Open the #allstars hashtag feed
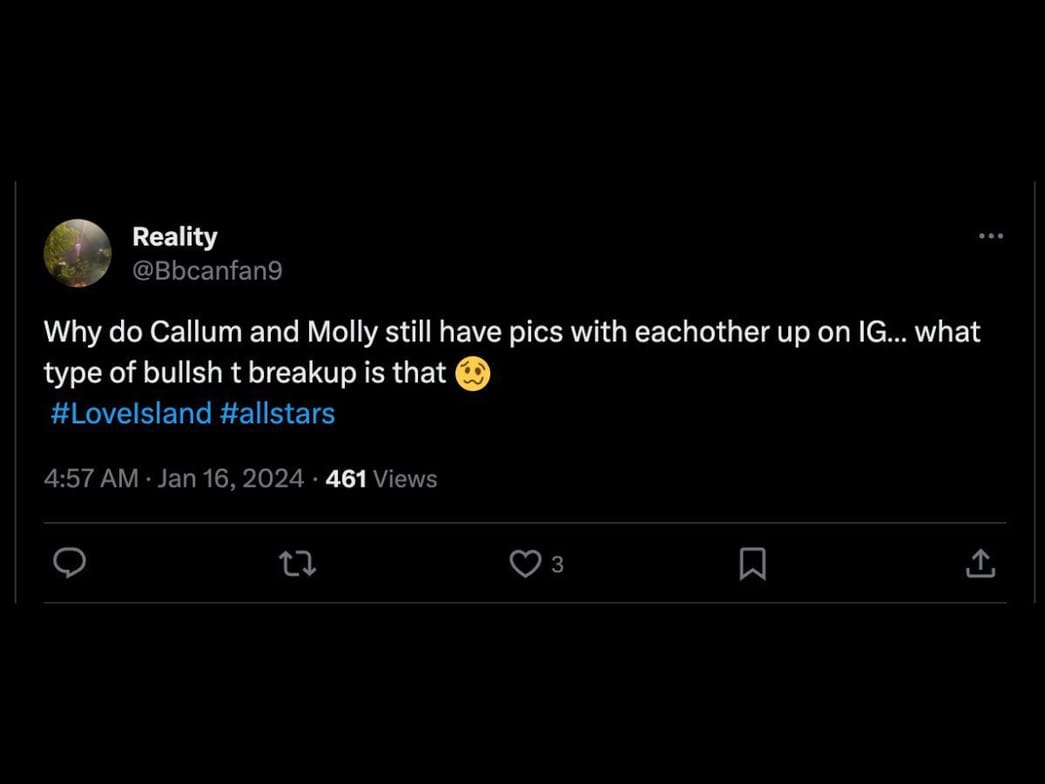The width and height of the screenshot is (1045, 784). click(x=281, y=413)
